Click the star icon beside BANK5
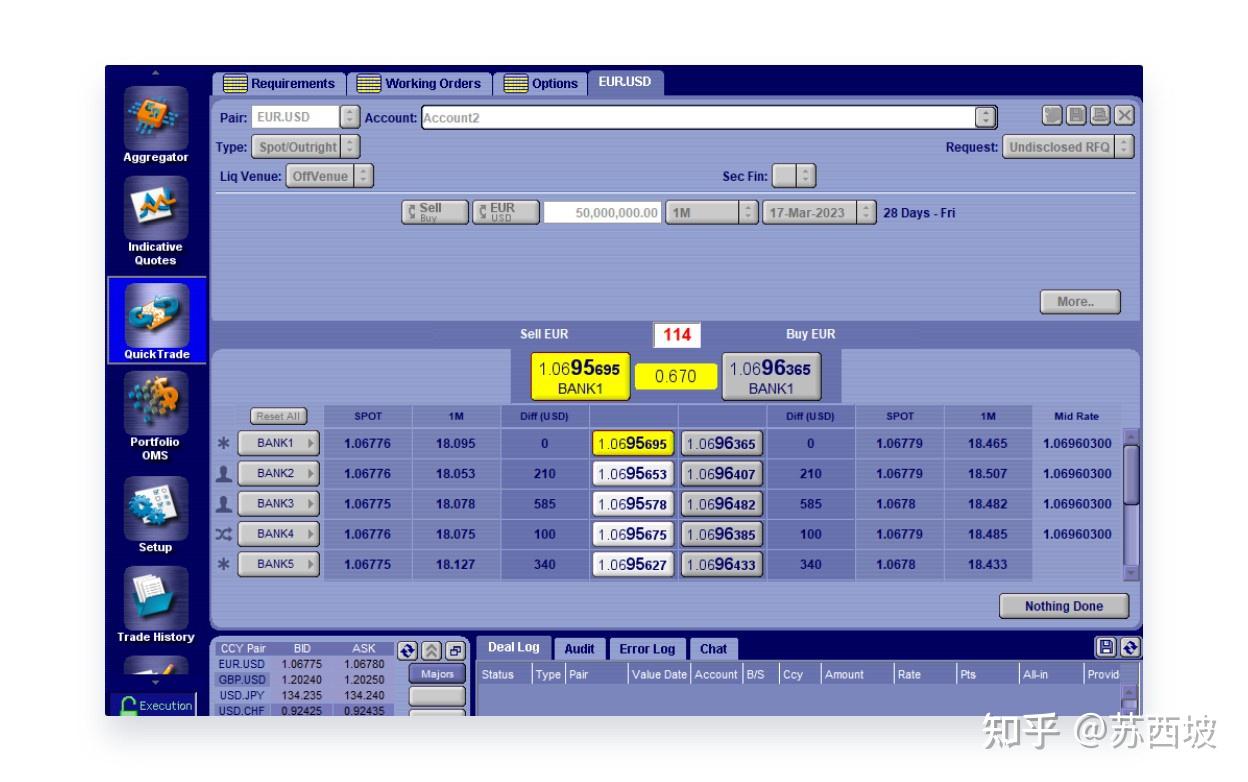 pyautogui.click(x=224, y=564)
